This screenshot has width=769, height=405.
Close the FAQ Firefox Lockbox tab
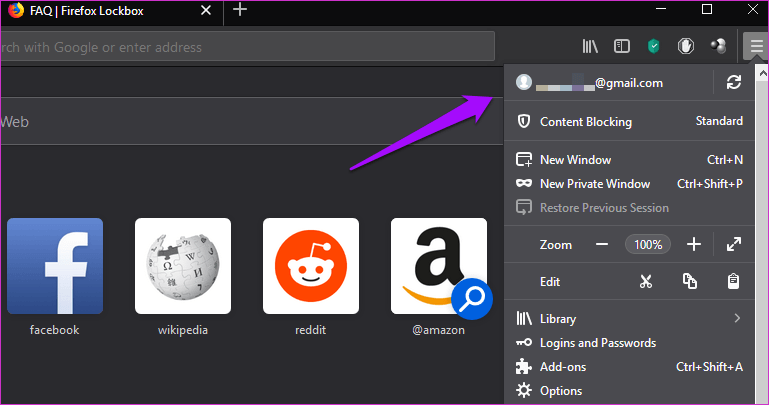click(x=206, y=10)
